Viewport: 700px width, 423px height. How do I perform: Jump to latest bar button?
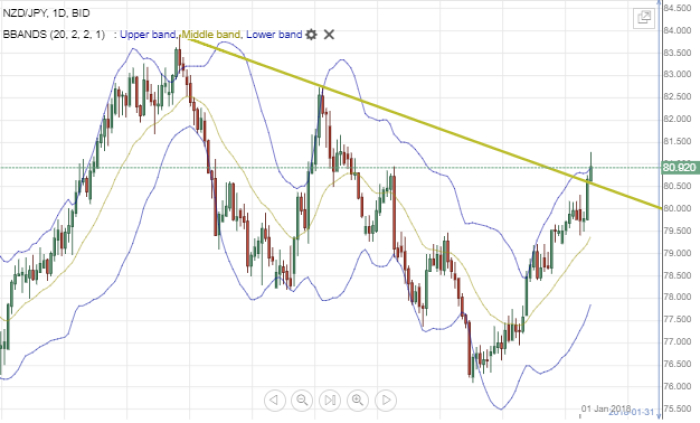[330, 400]
